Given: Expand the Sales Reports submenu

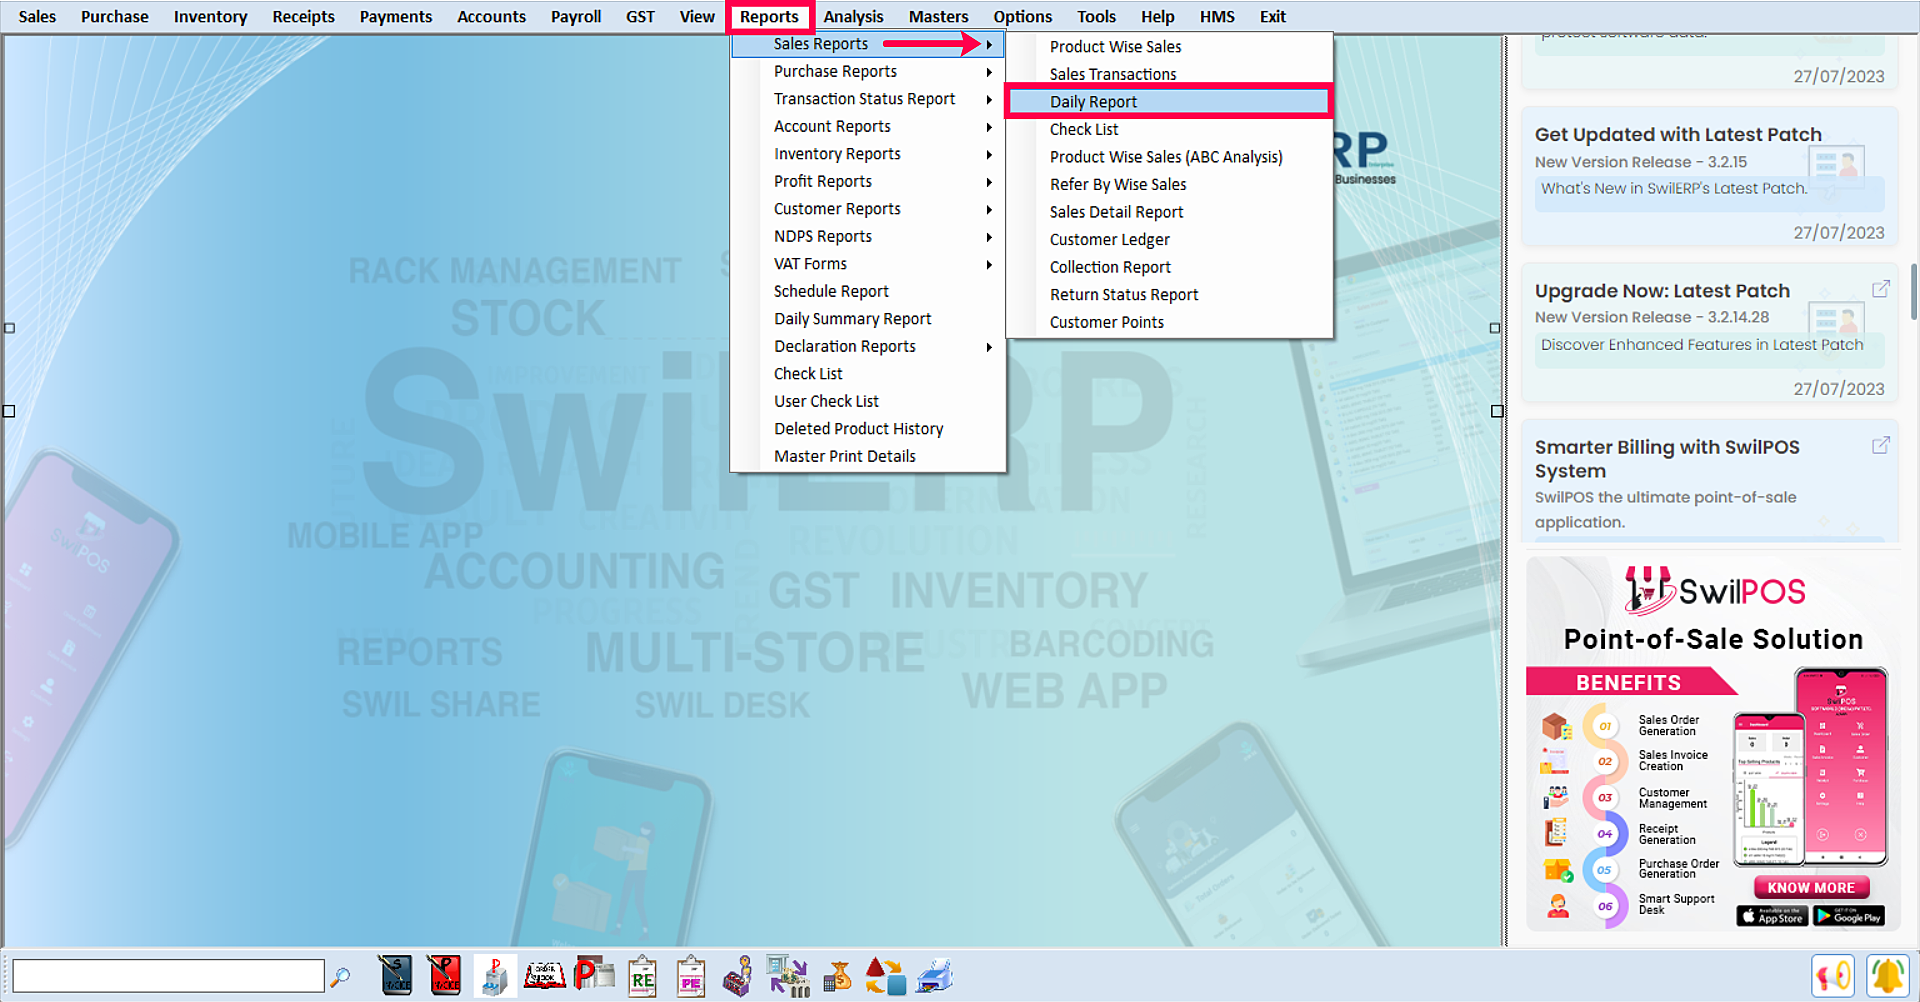Looking at the screenshot, I should pos(867,44).
